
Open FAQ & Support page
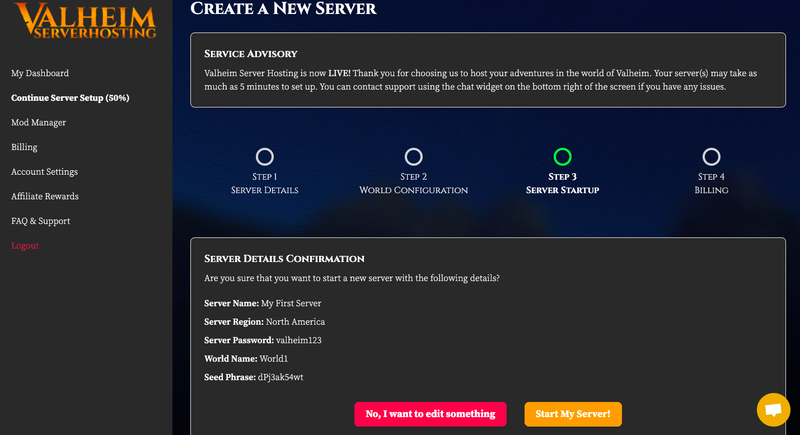pyautogui.click(x=40, y=221)
